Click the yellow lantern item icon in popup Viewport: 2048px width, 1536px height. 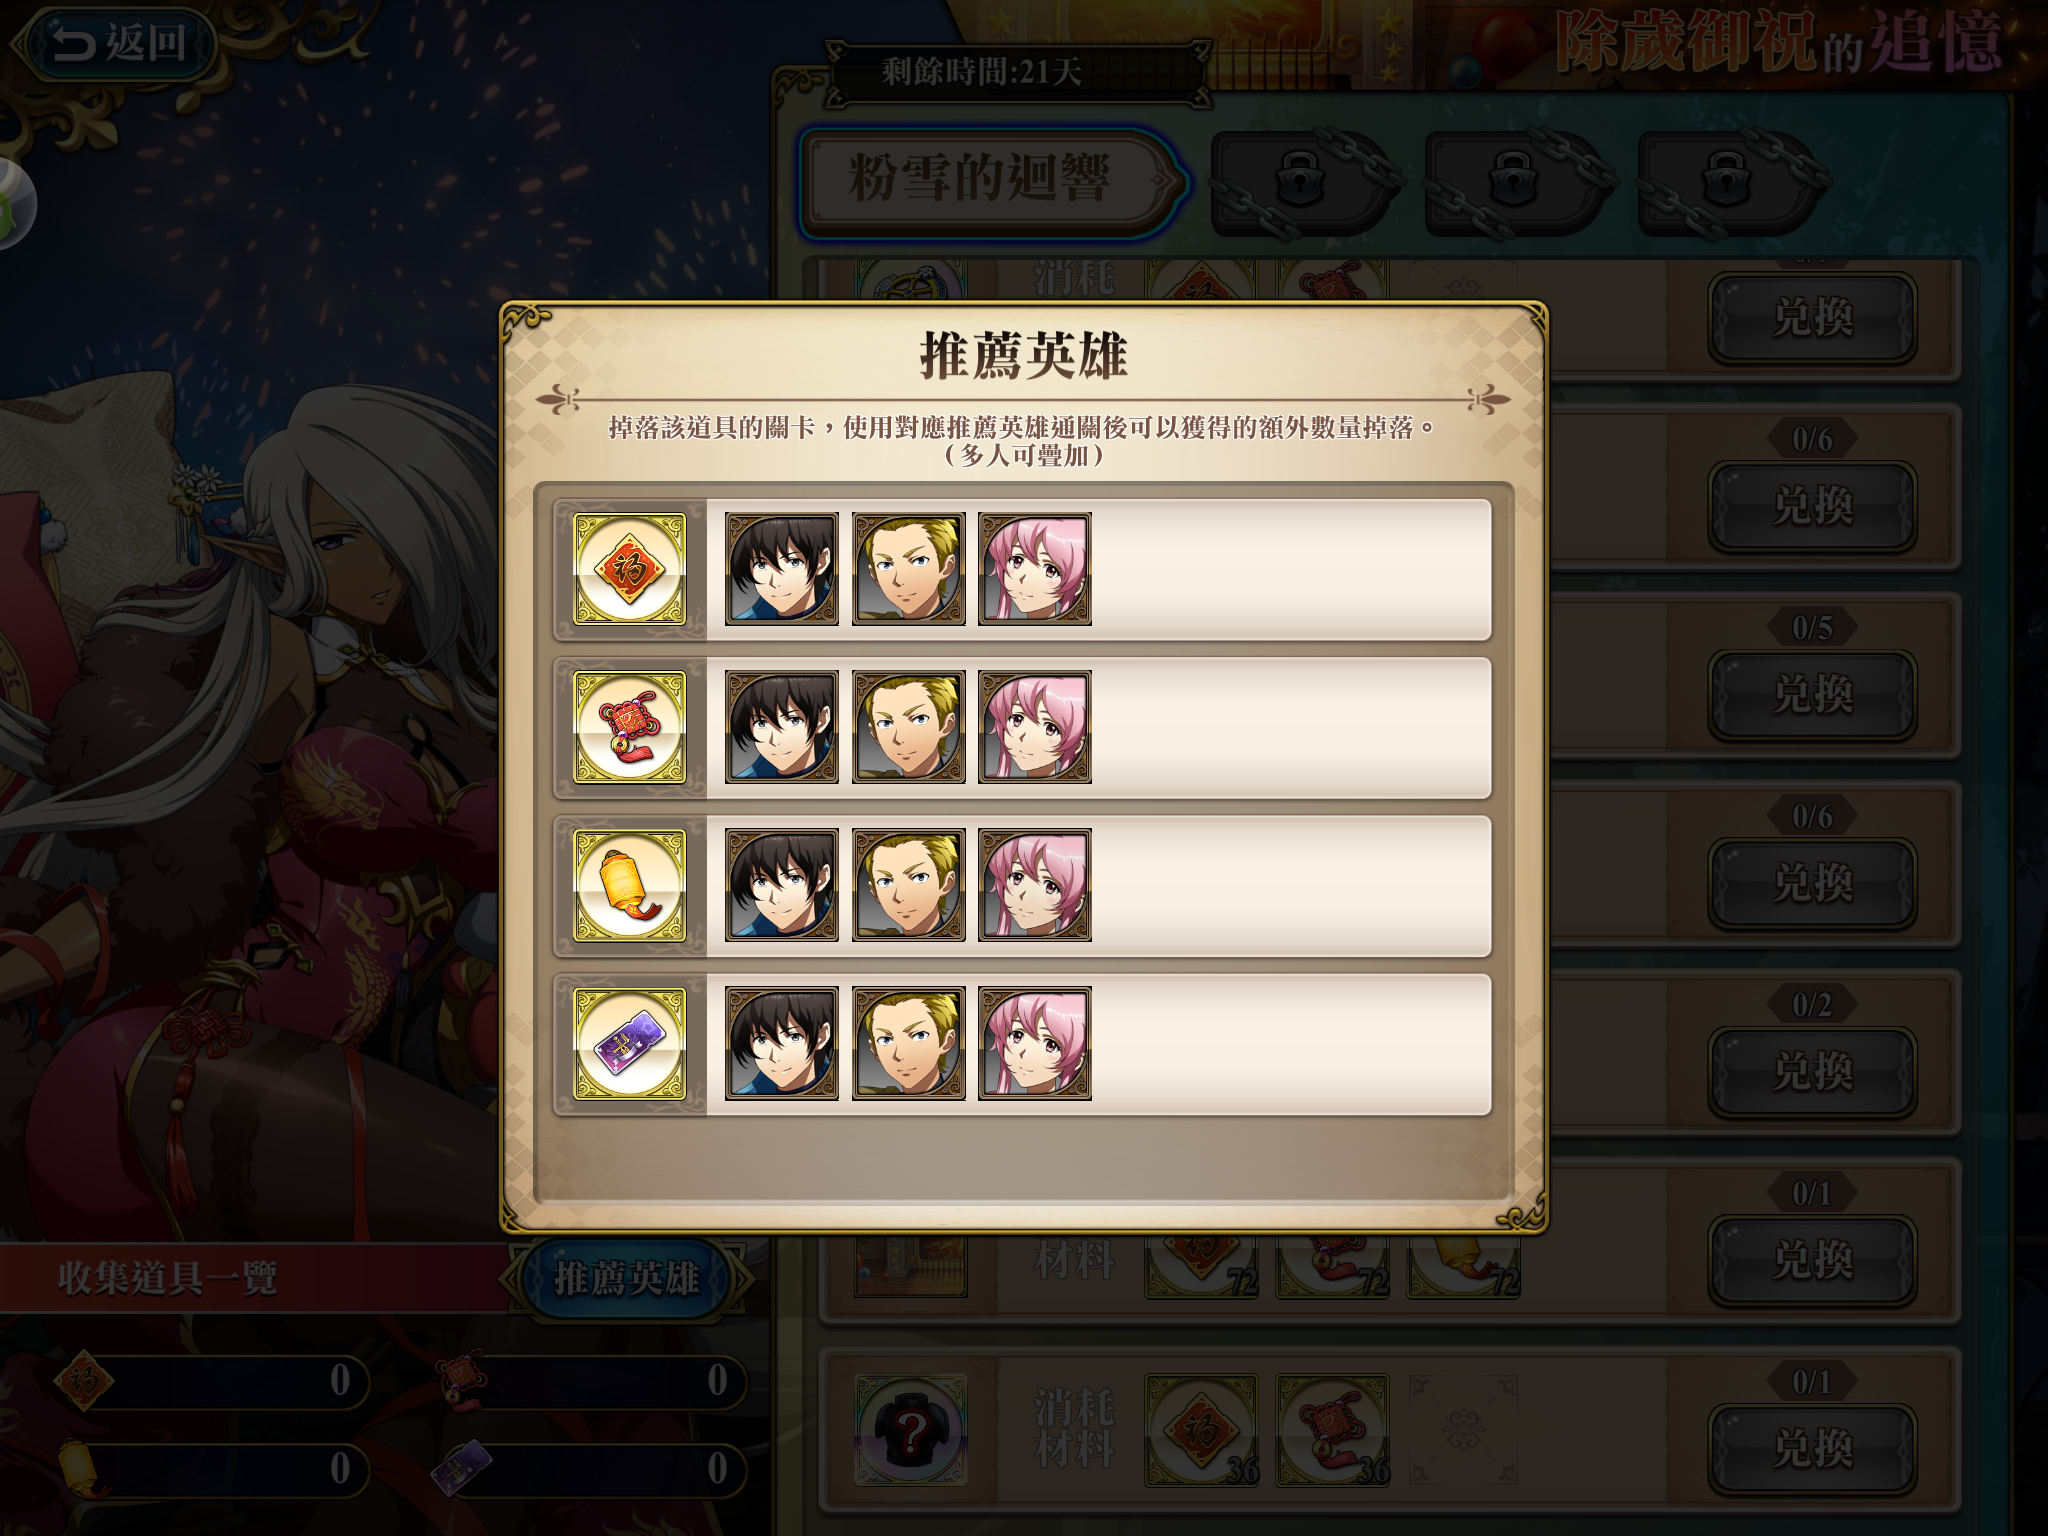[629, 885]
